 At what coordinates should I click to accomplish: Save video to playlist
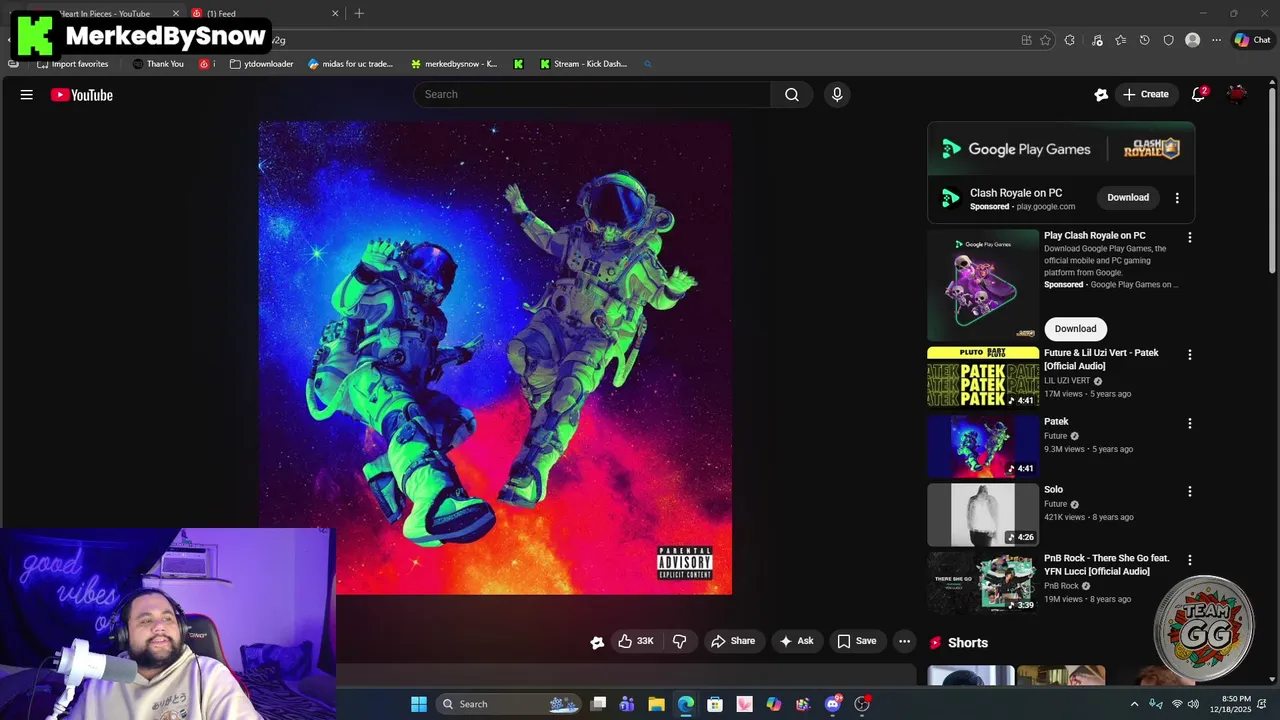tap(857, 641)
